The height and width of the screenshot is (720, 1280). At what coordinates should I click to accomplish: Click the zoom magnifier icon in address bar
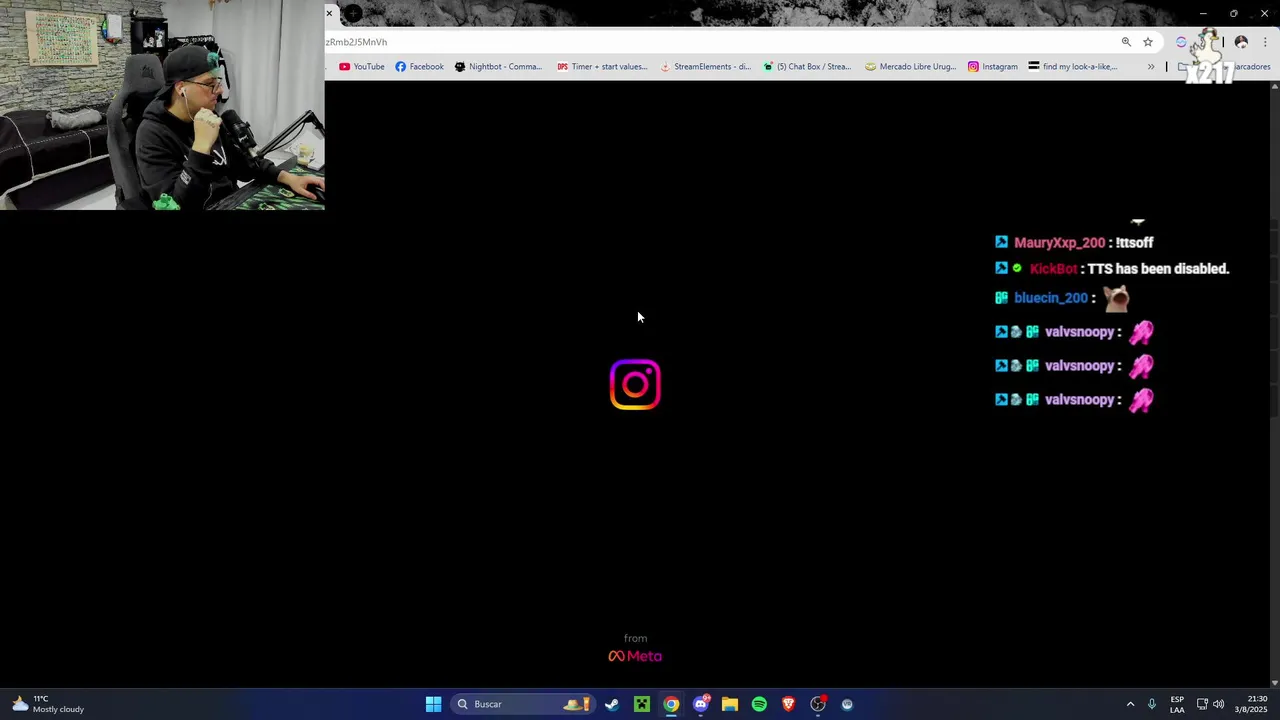click(x=1126, y=42)
